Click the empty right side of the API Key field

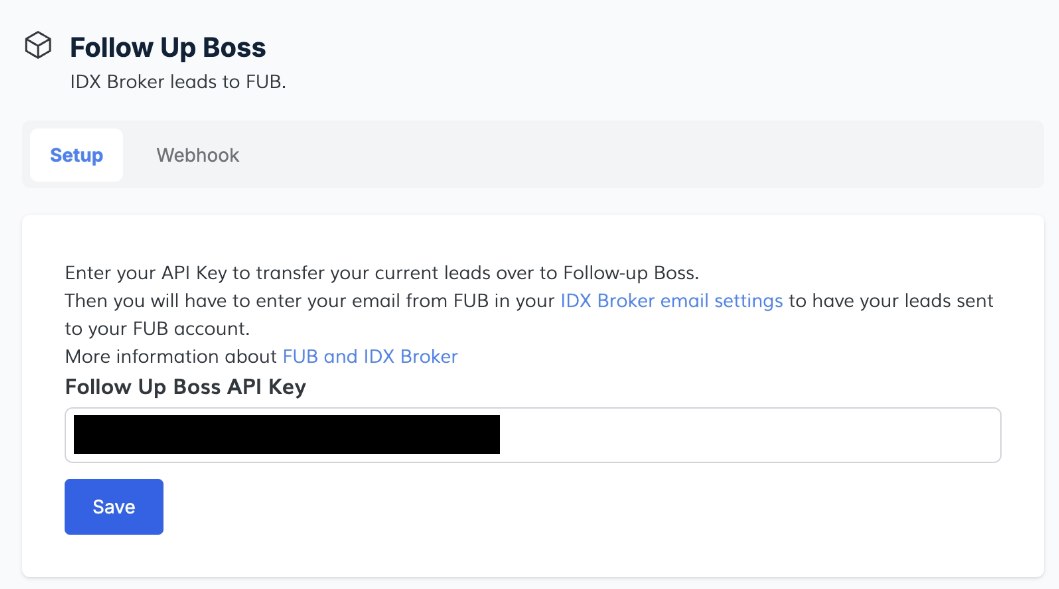750,435
